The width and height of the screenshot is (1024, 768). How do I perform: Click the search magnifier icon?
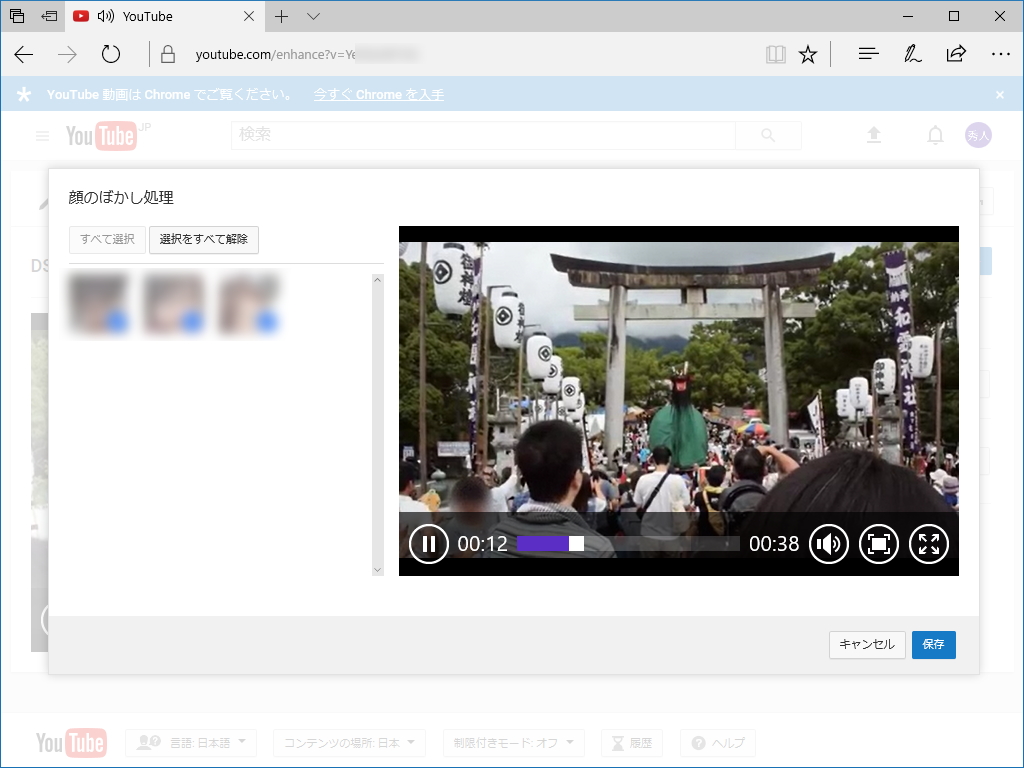768,135
